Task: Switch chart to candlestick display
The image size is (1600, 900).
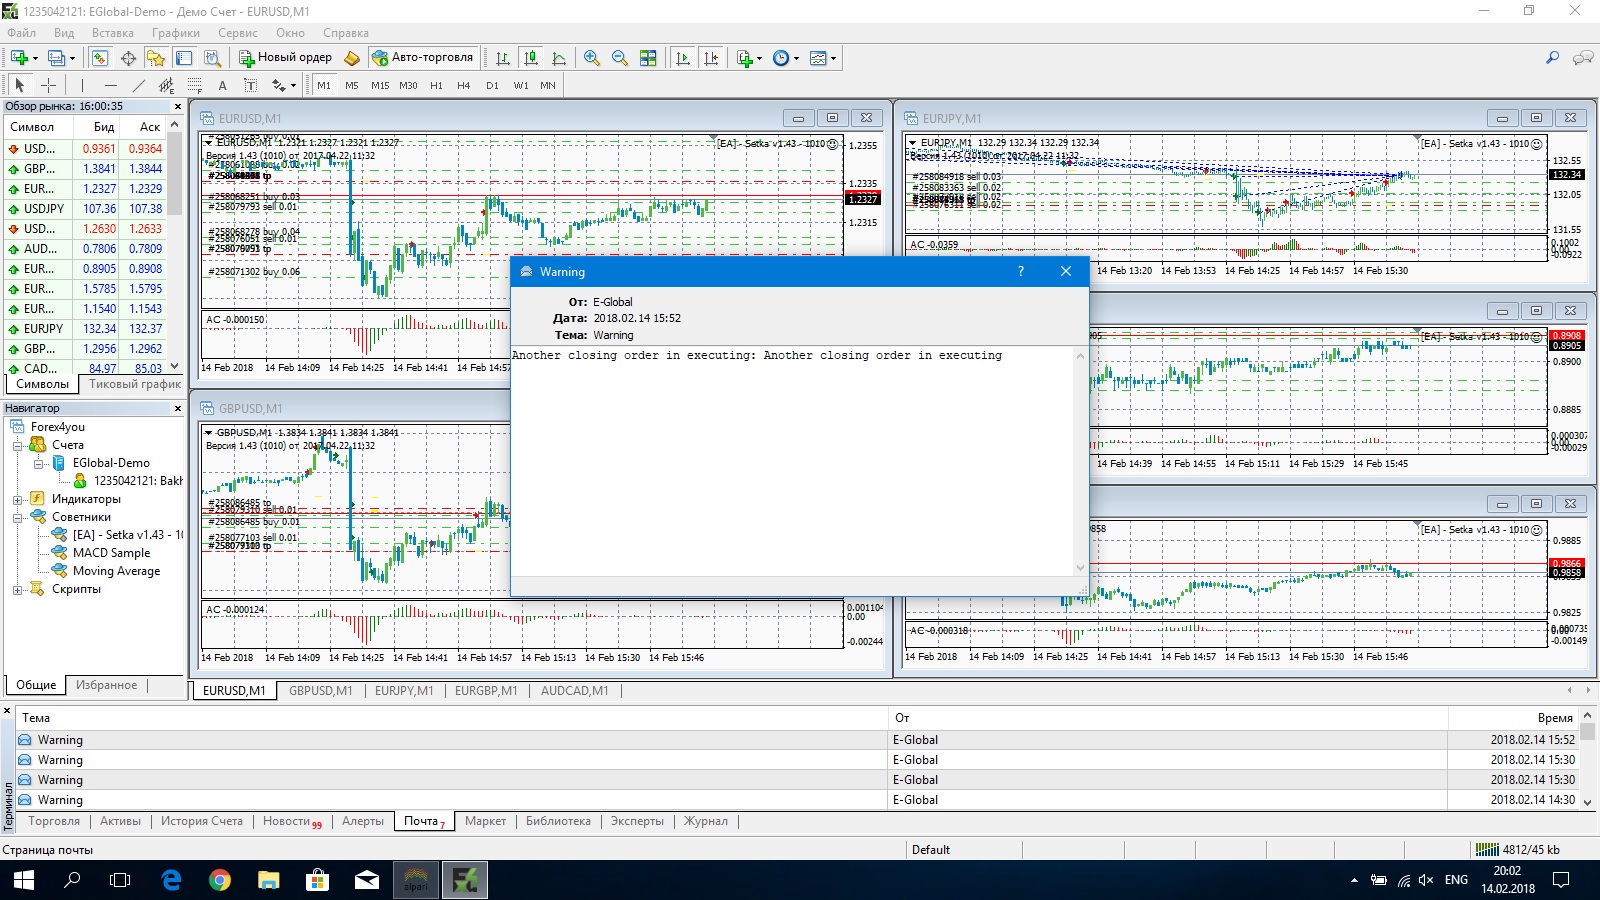Action: [531, 58]
